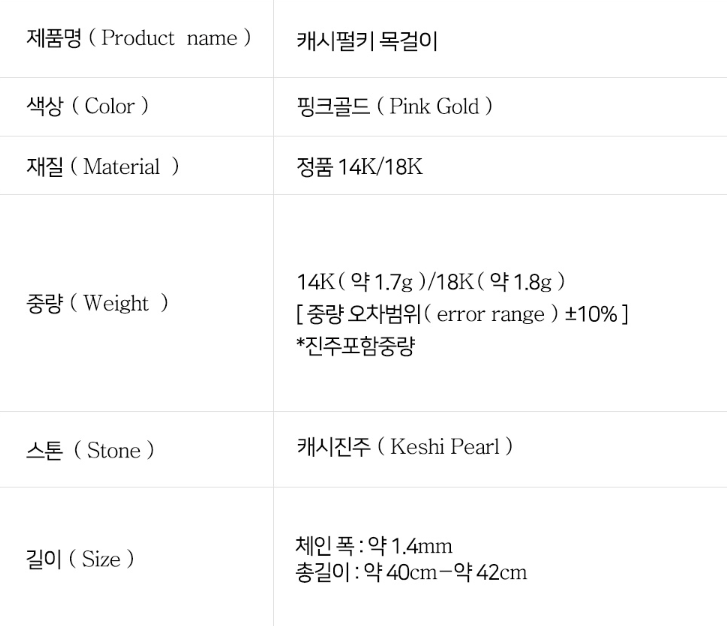
Task: Select the chain width line "체인 폭 : 약 1.4mm"
Action: click(x=374, y=546)
